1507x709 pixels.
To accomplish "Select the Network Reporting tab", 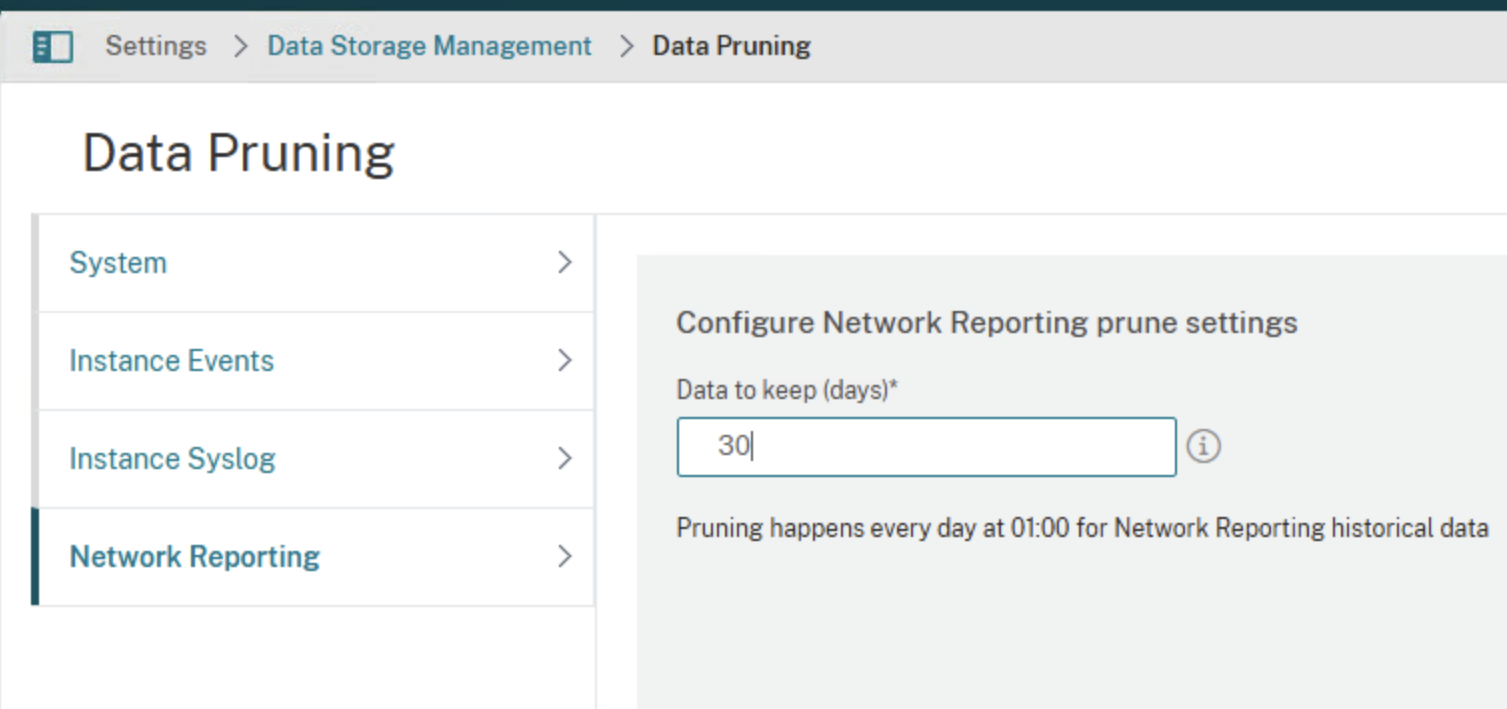I will pos(194,557).
